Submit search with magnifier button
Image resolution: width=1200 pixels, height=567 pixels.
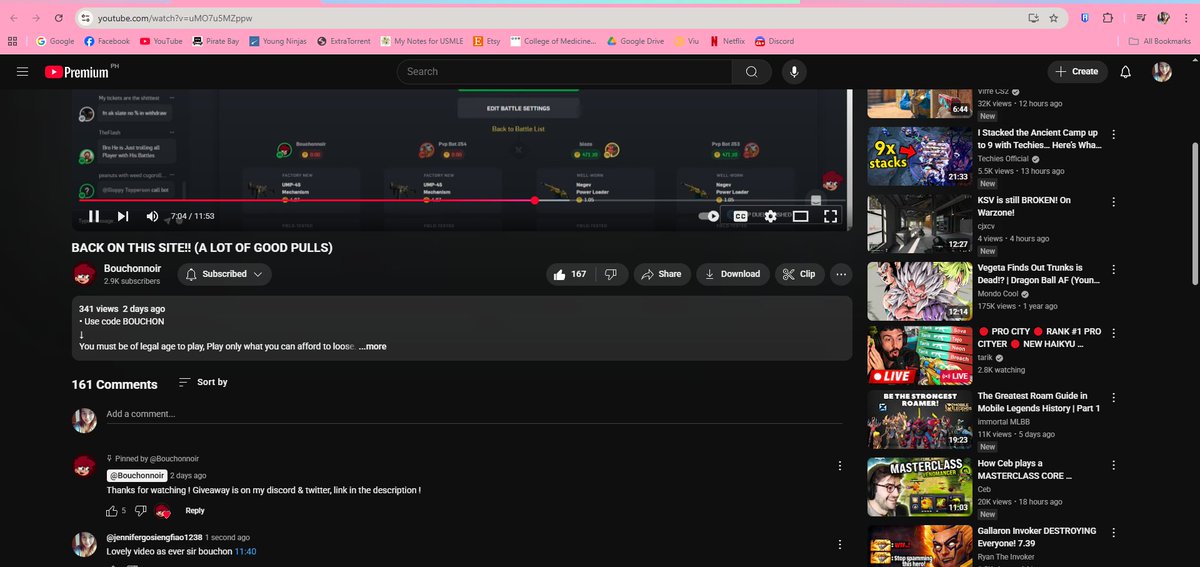[x=751, y=72]
